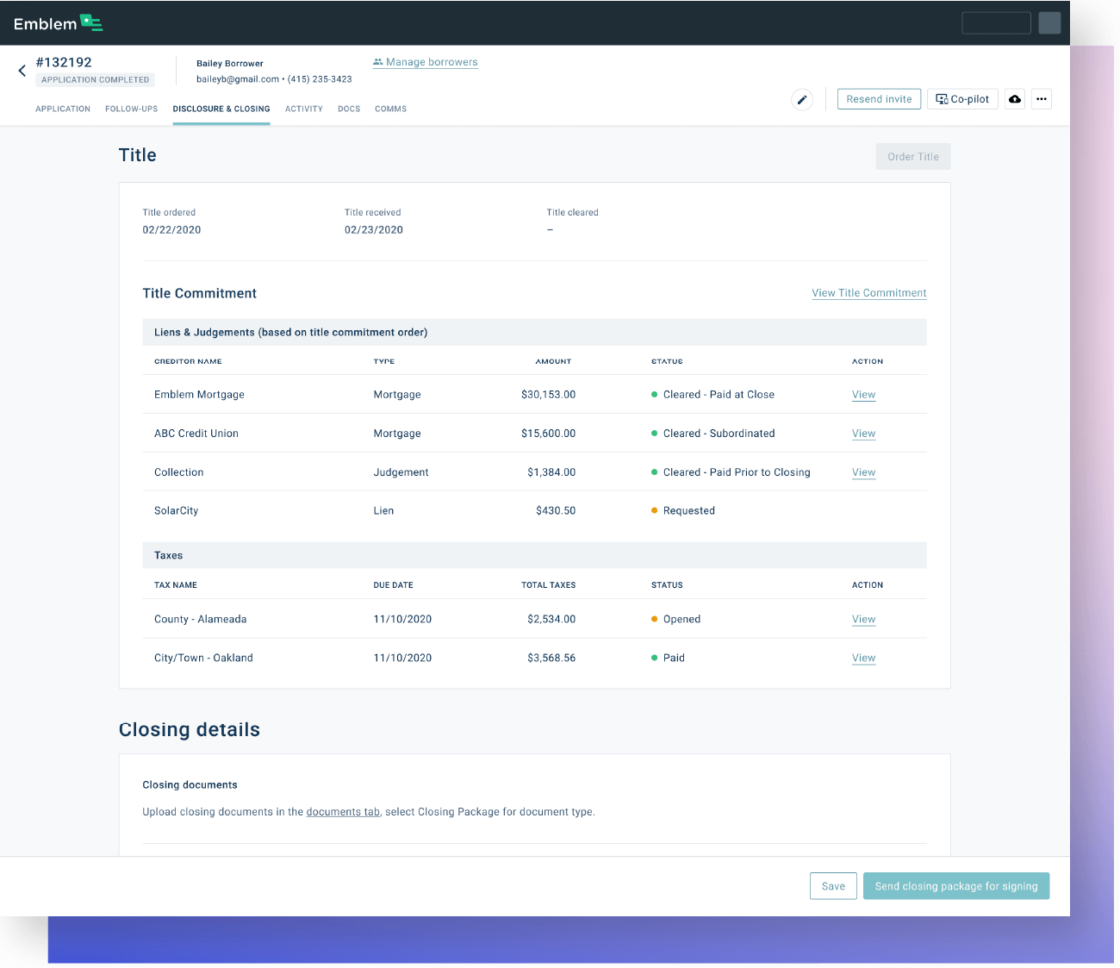Click the pencil edit icon
The width and height of the screenshot is (1120, 968).
point(801,99)
